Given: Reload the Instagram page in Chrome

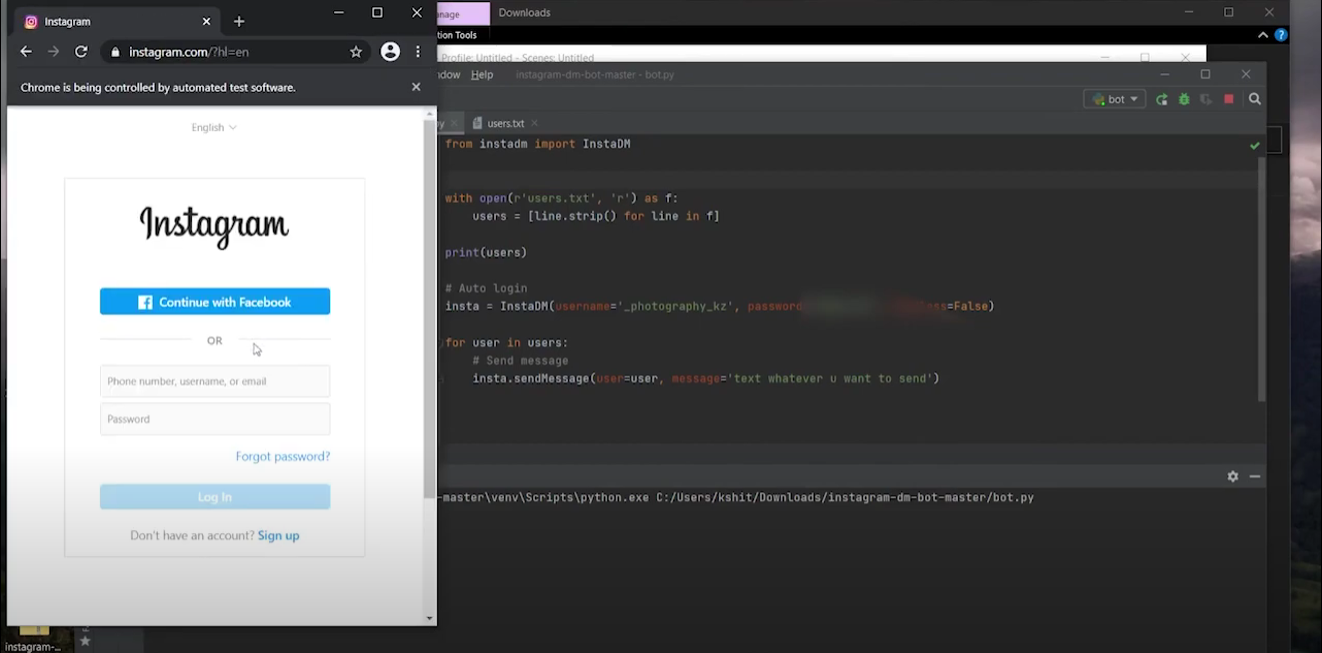Looking at the screenshot, I should (x=81, y=52).
